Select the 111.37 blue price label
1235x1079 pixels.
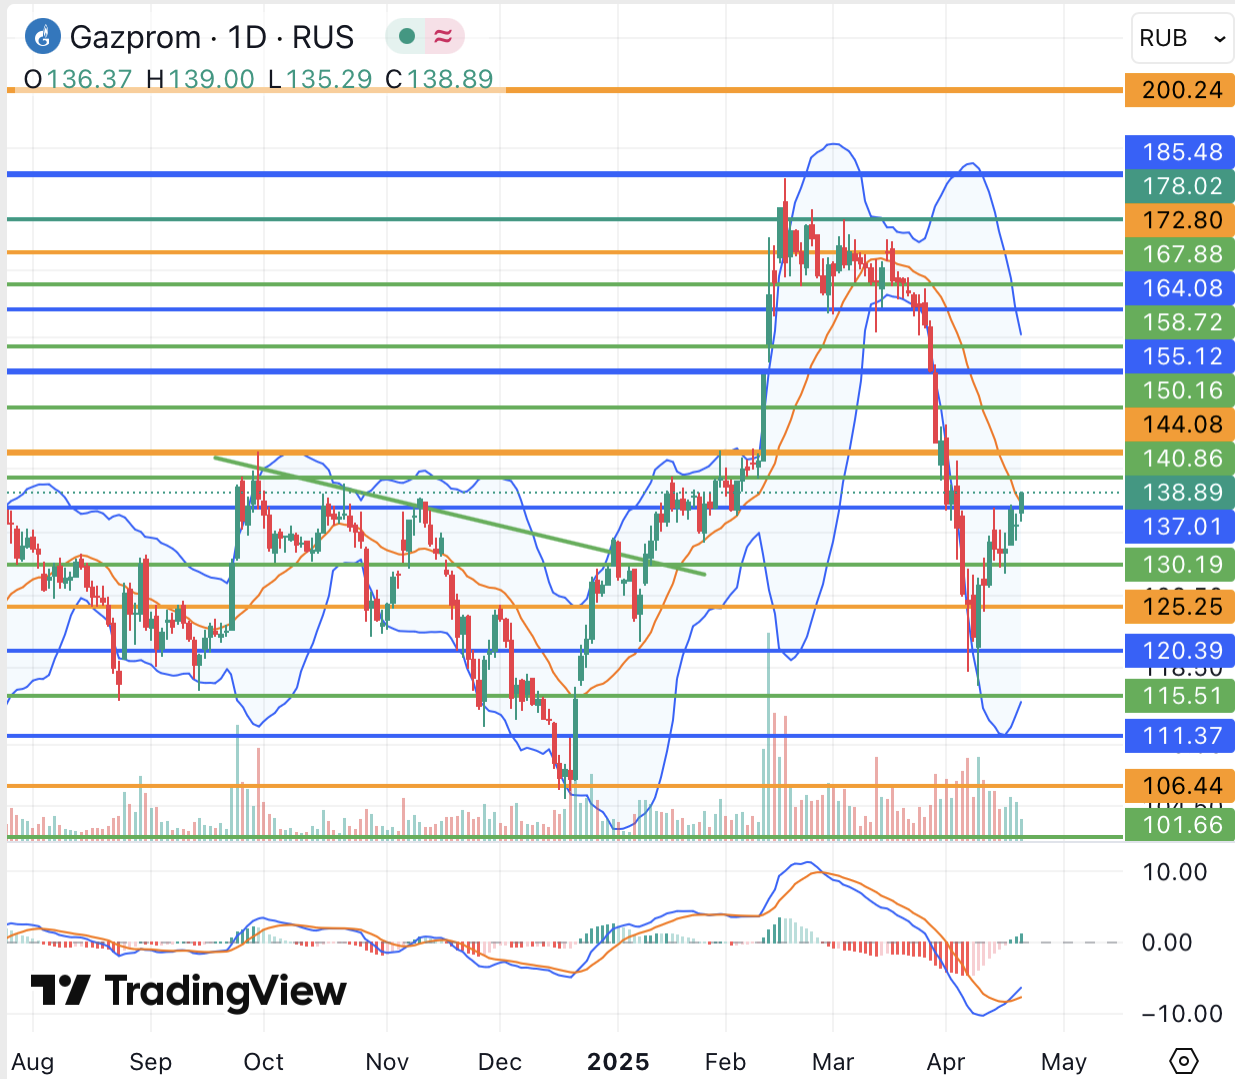click(x=1181, y=736)
